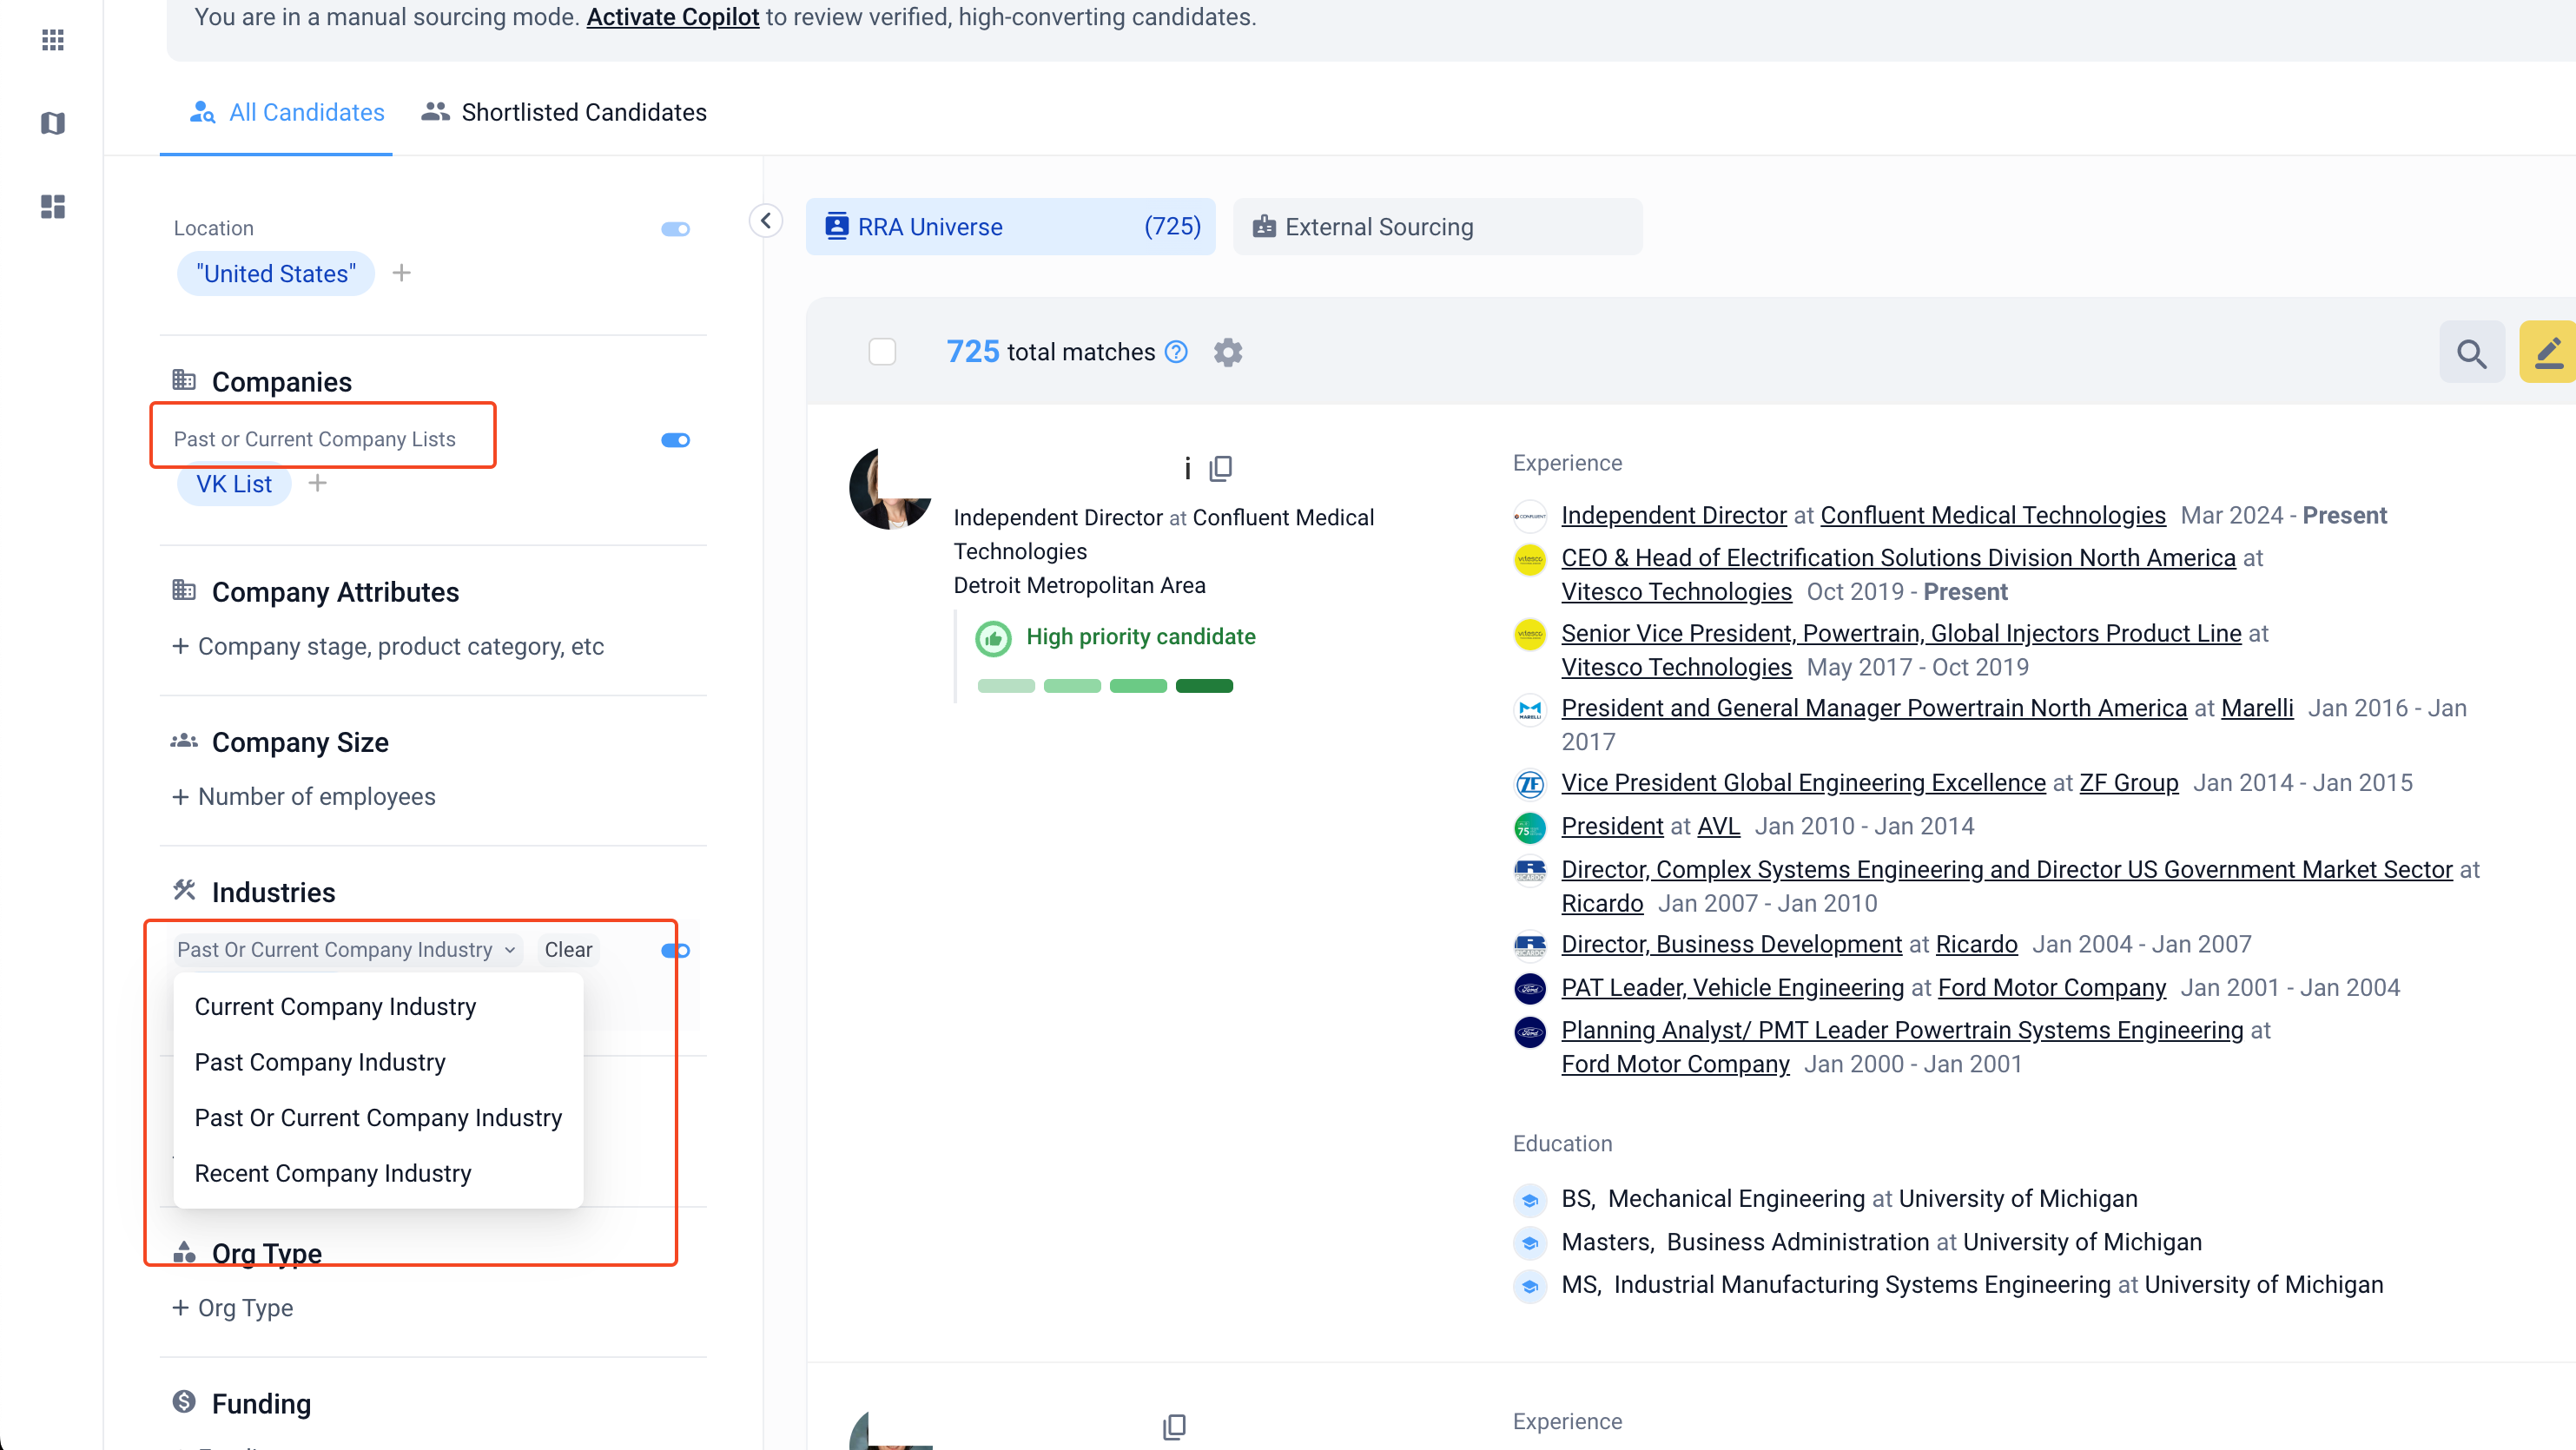Expand Number of employees filter
The image size is (2576, 1450).
(304, 797)
